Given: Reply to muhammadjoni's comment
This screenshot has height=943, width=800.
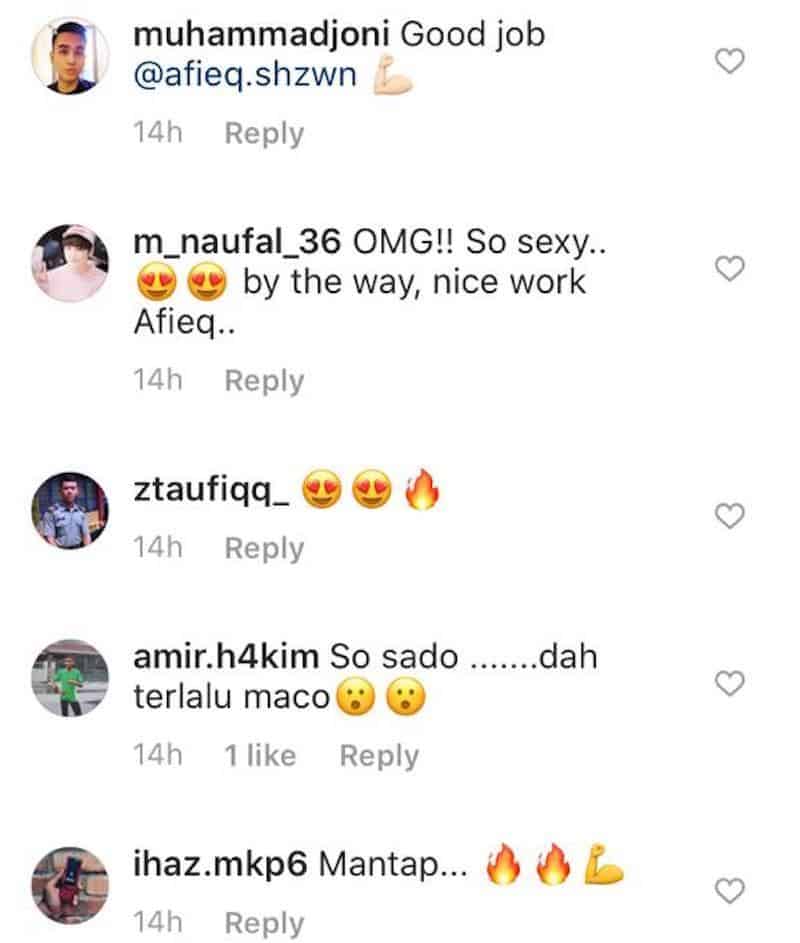Looking at the screenshot, I should (264, 133).
